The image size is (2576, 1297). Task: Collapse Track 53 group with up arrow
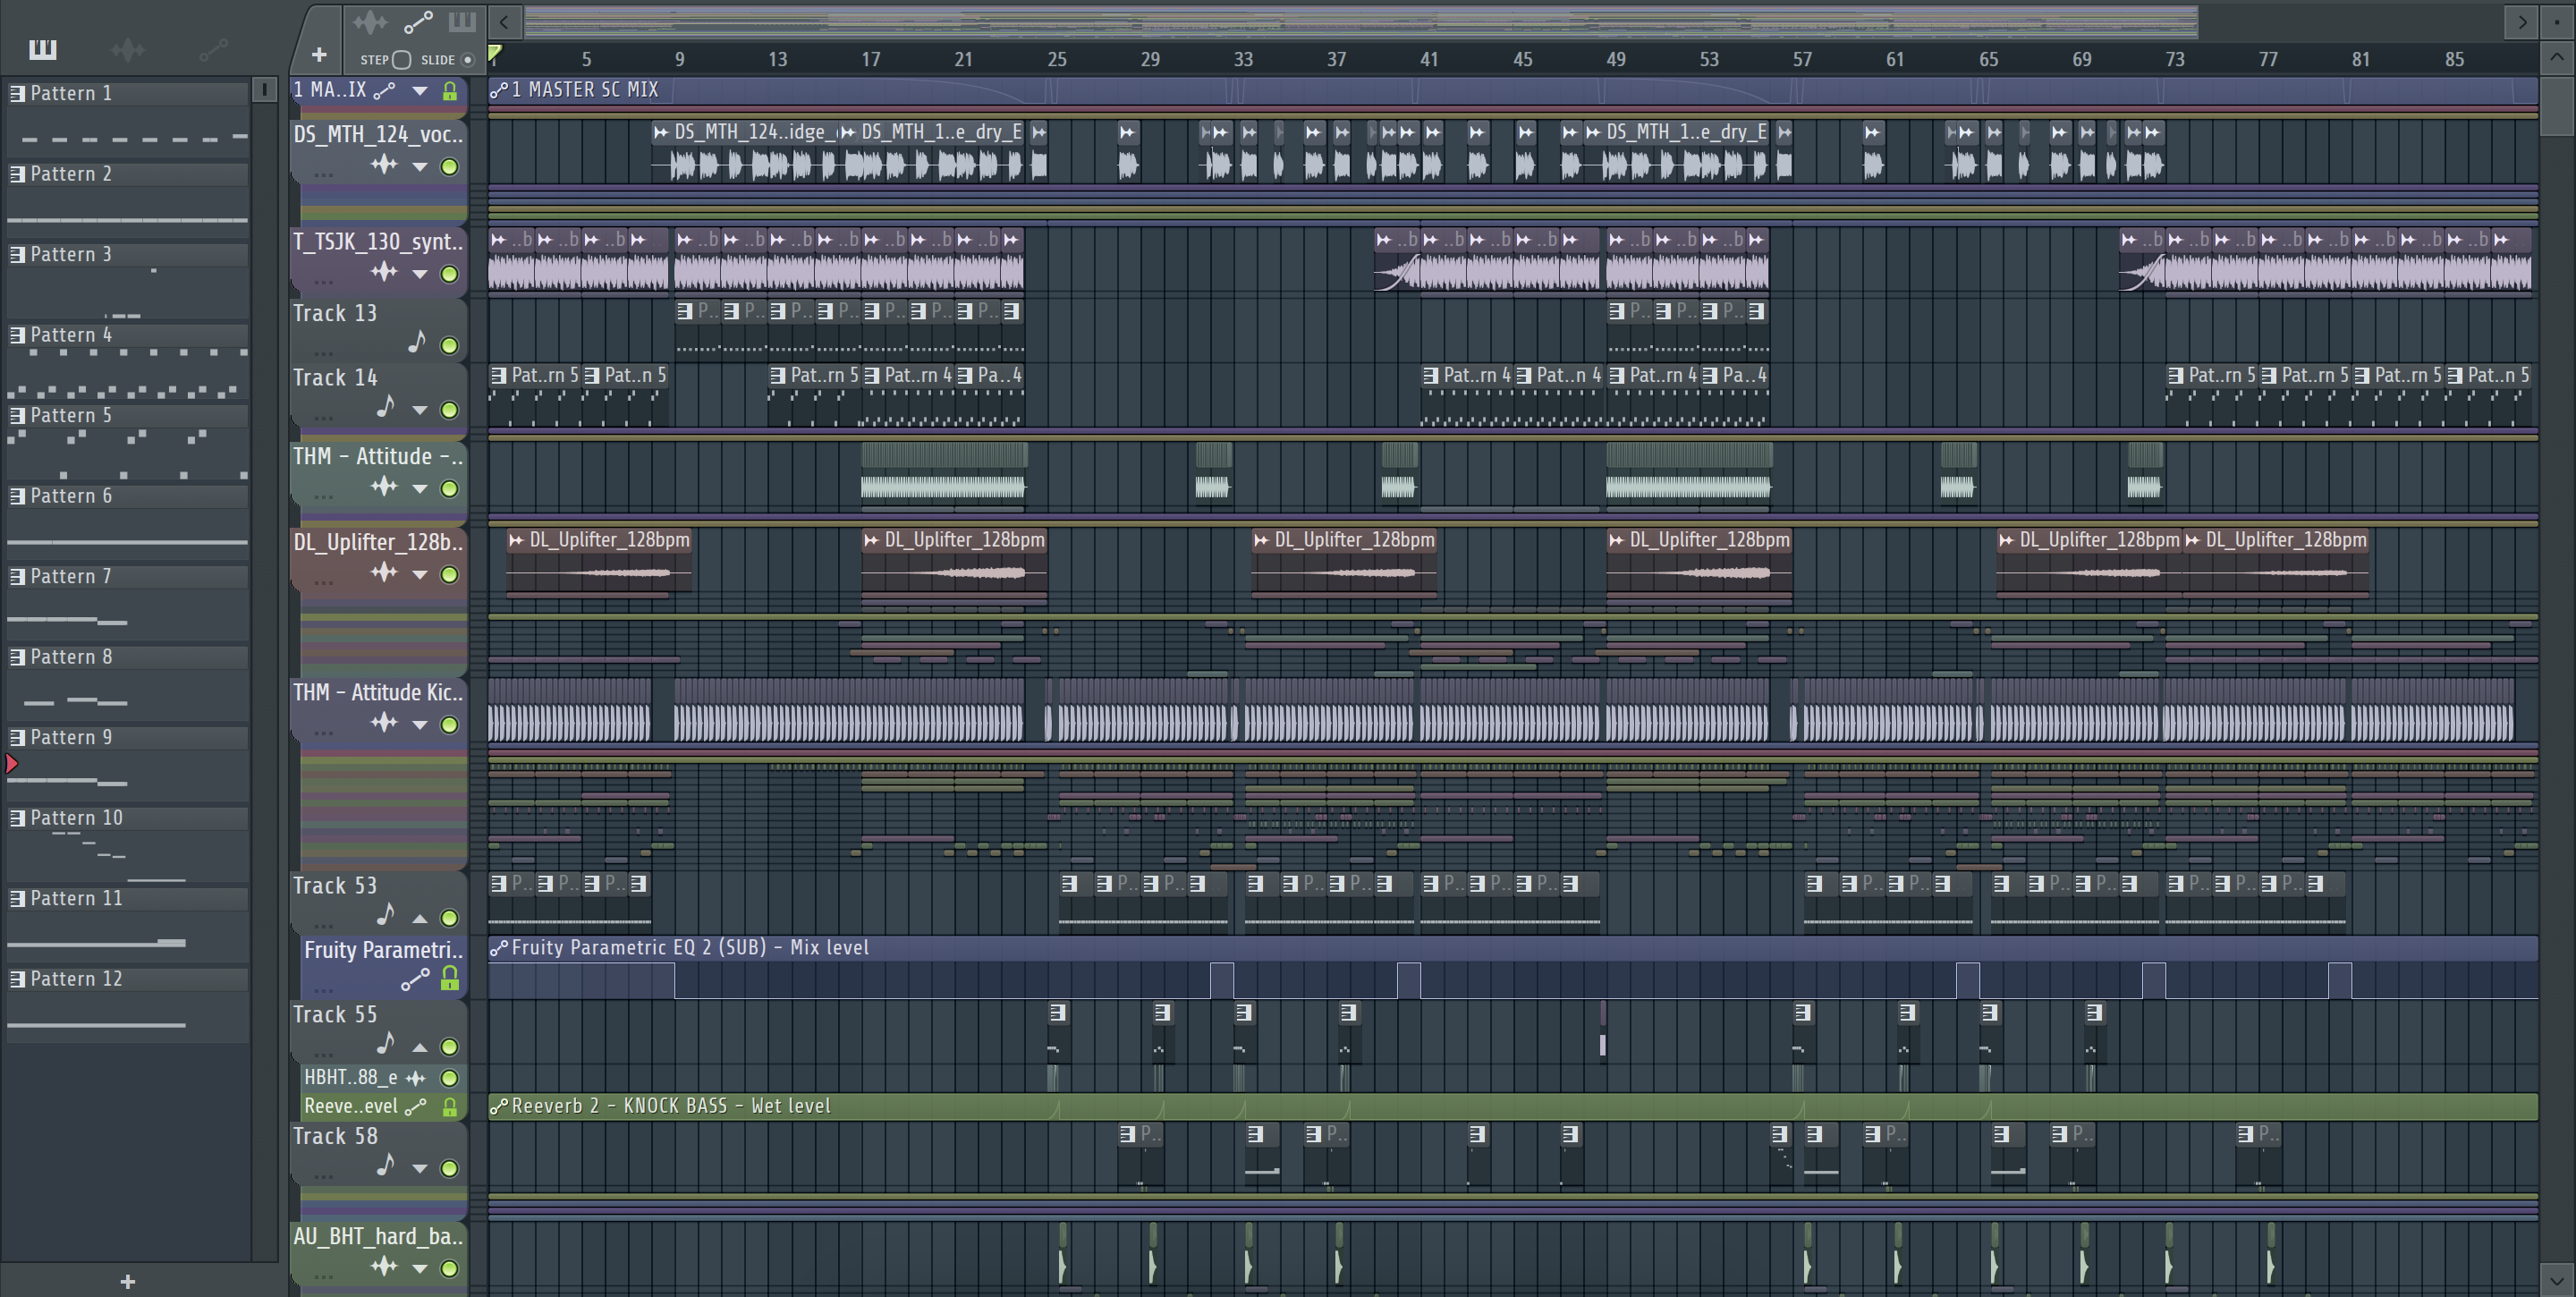pyautogui.click(x=420, y=918)
